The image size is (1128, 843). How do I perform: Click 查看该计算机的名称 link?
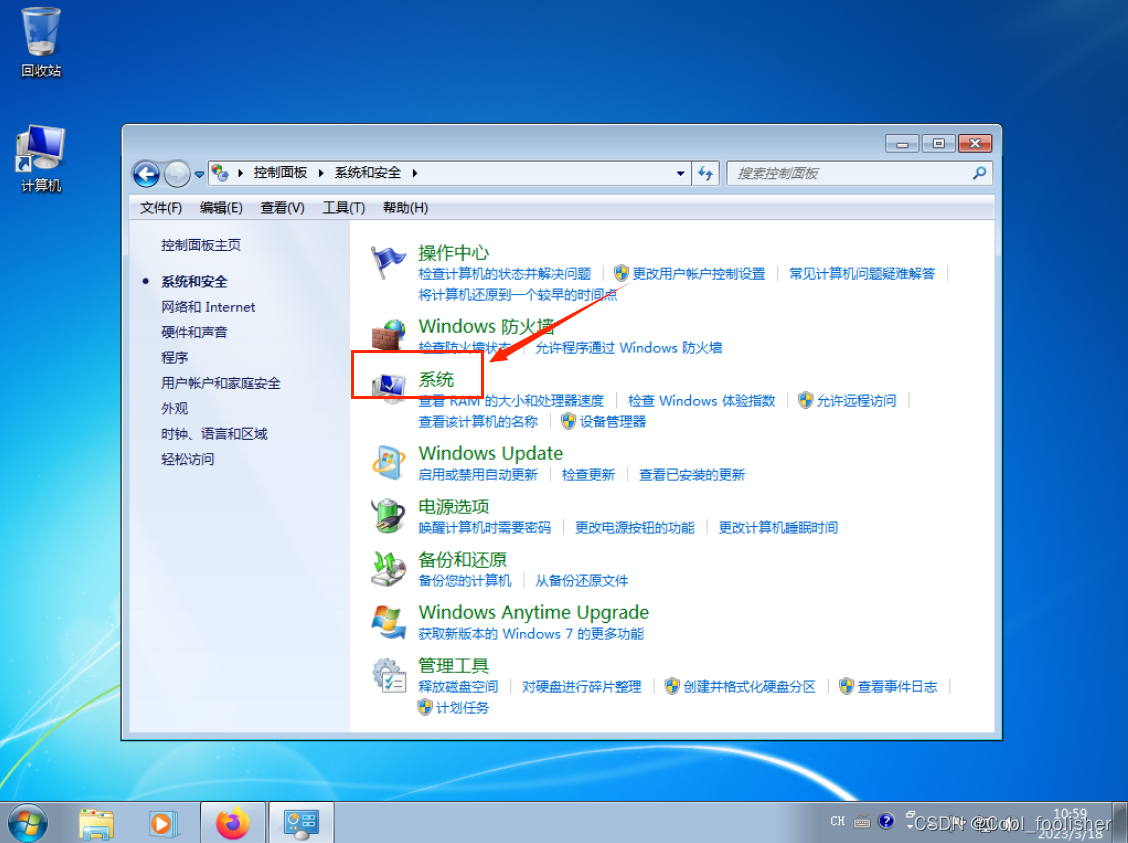(478, 422)
